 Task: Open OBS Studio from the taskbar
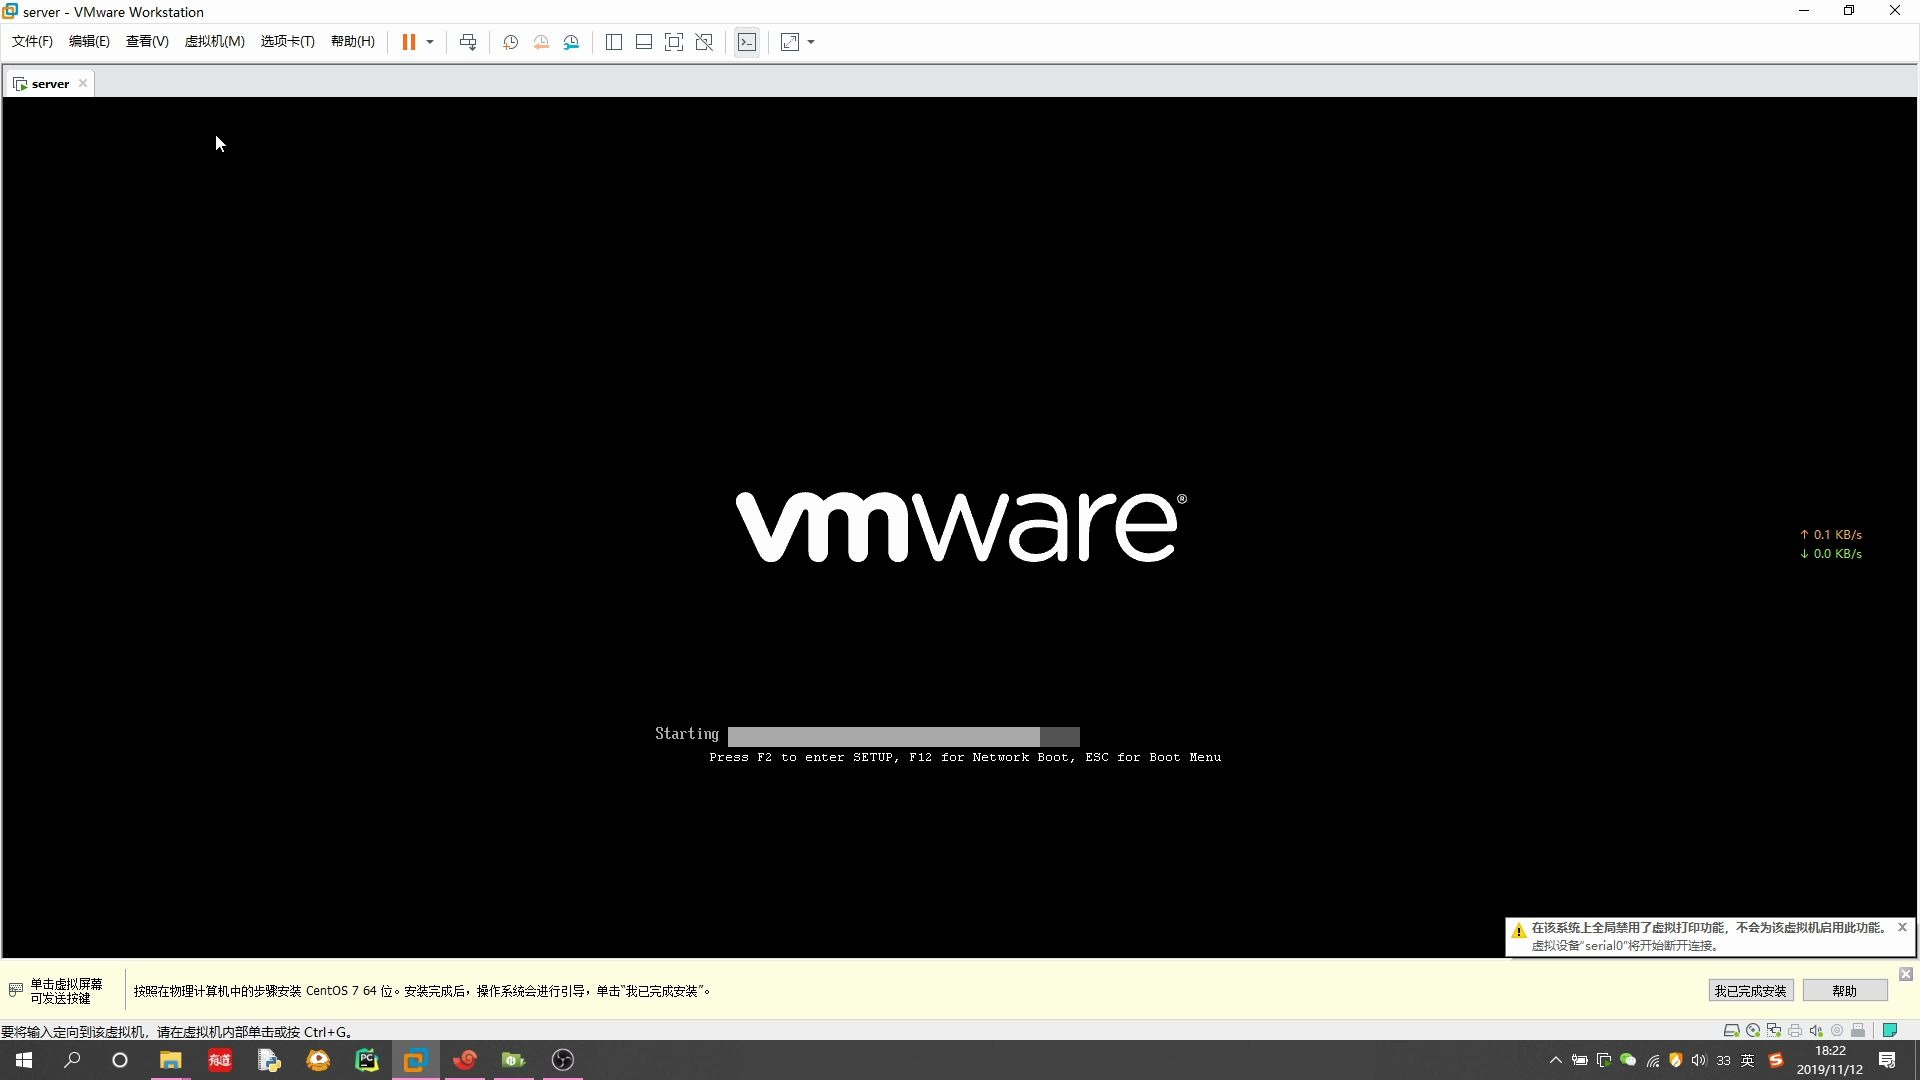pyautogui.click(x=563, y=1060)
